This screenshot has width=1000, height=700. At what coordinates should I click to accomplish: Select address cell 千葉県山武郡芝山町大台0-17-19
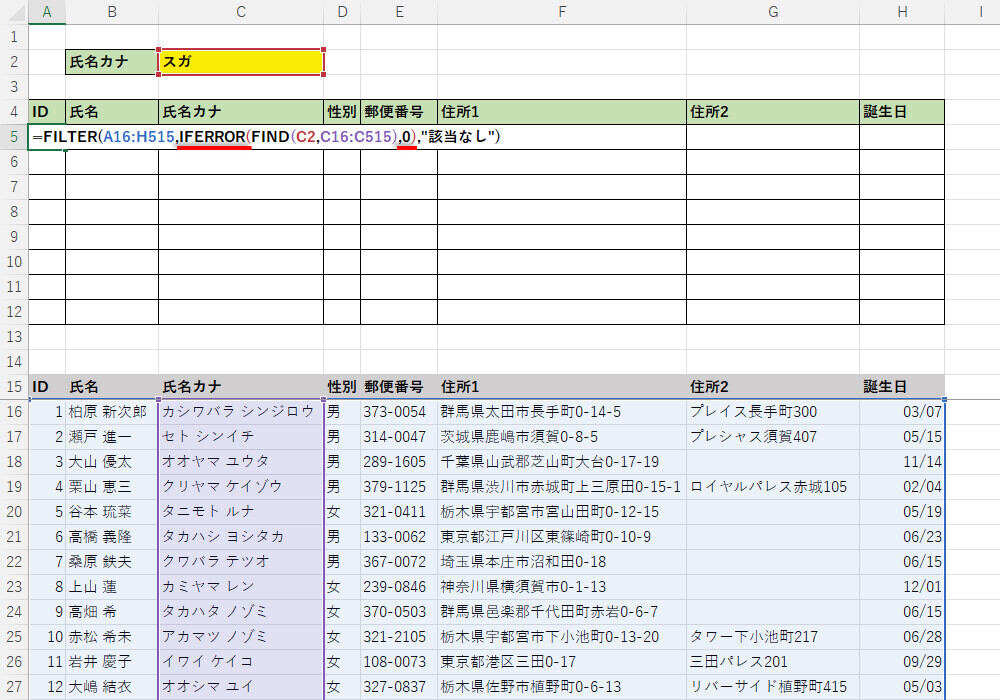(x=562, y=462)
